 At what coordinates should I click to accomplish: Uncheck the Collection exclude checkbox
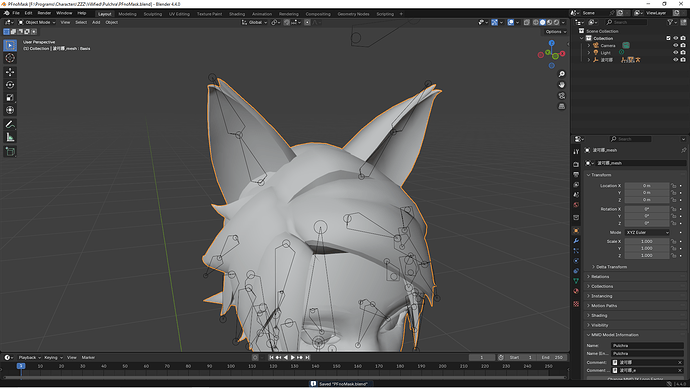668,38
